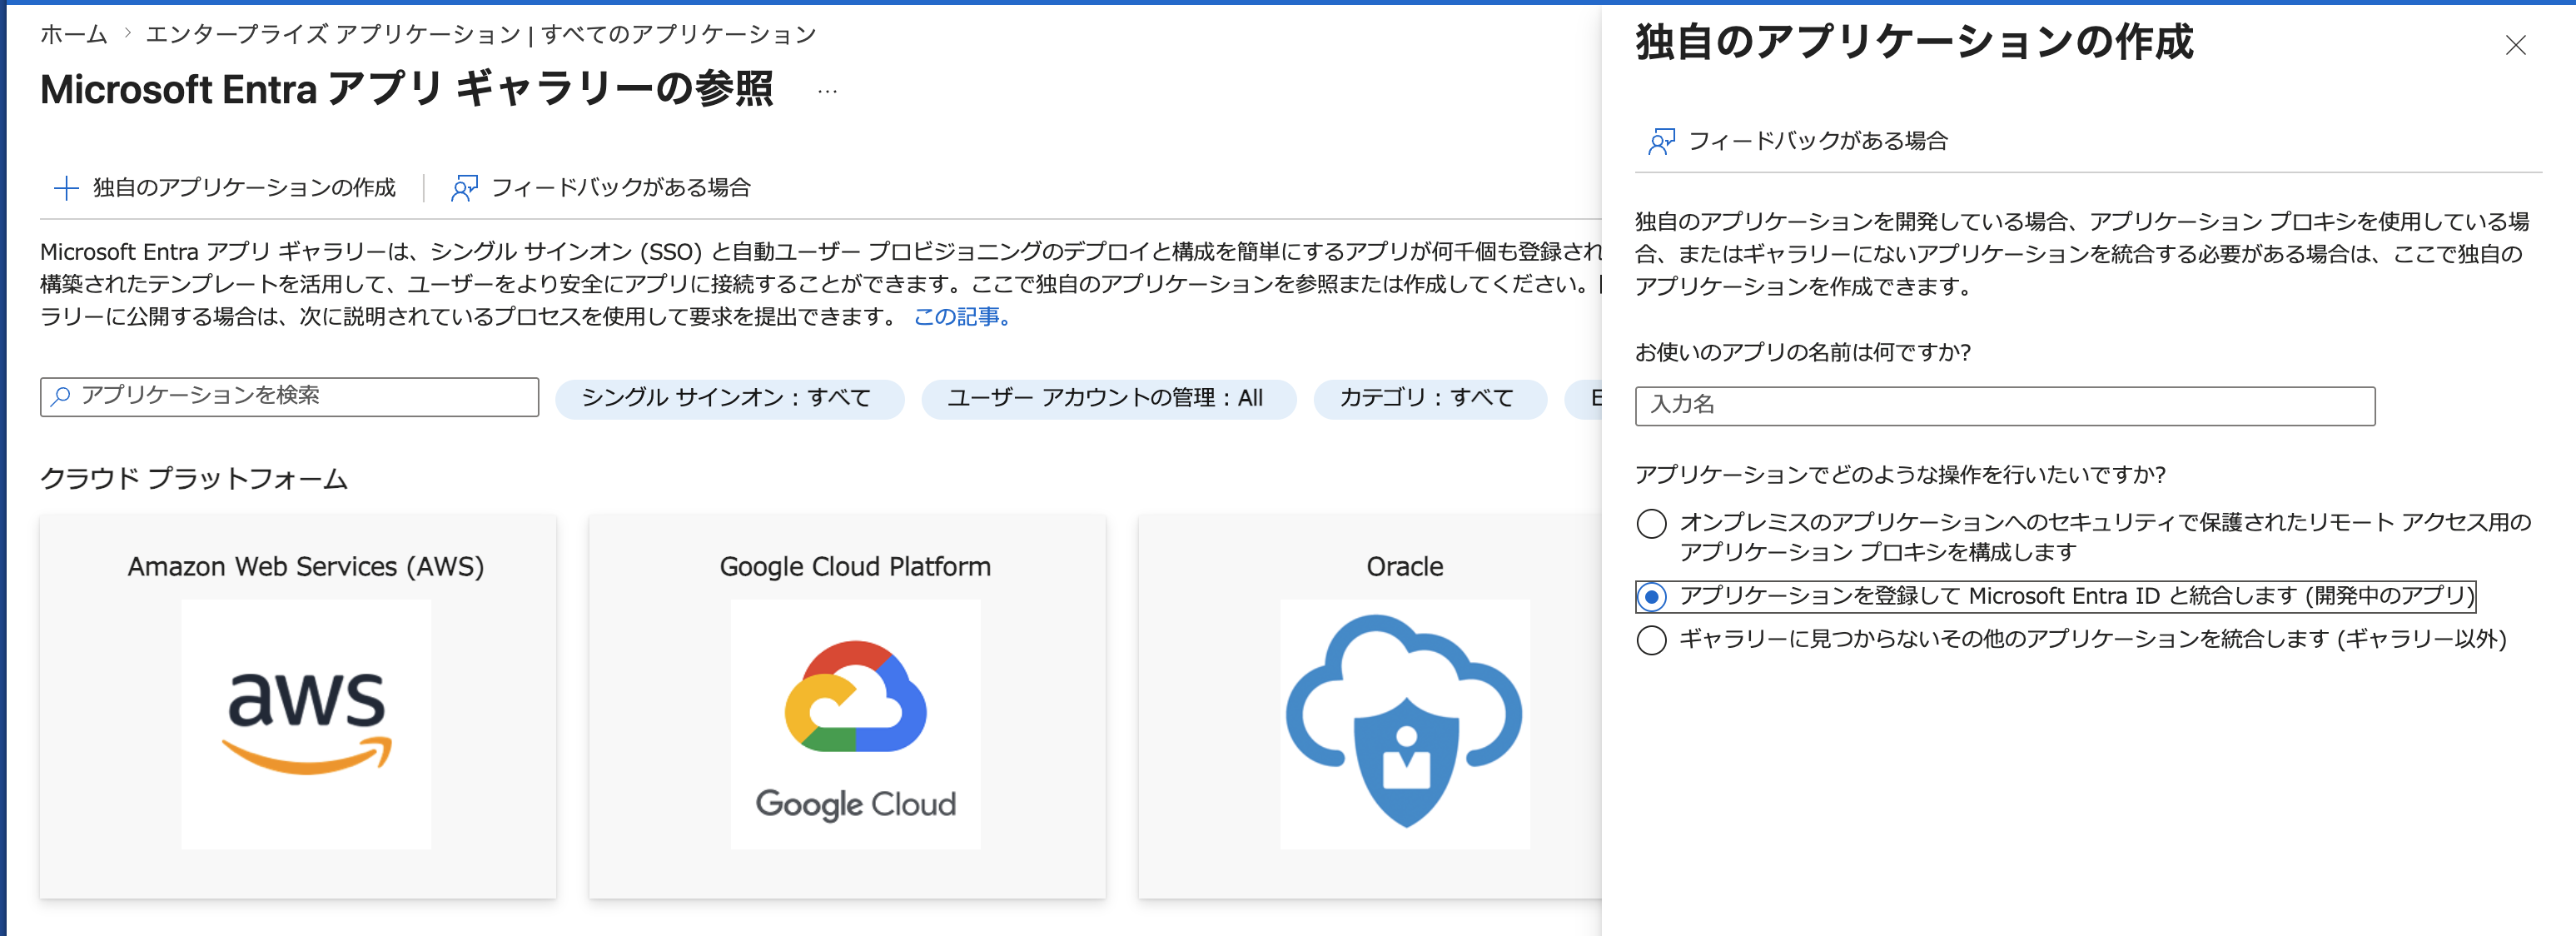The image size is (2576, 936).
Task: Click the feedback icon in the right panel
Action: pos(1661,141)
